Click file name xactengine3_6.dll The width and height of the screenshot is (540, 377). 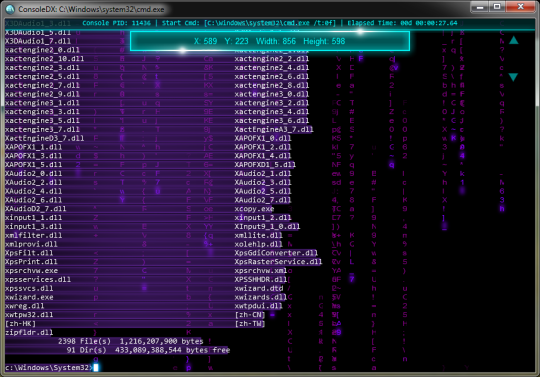pos(272,121)
